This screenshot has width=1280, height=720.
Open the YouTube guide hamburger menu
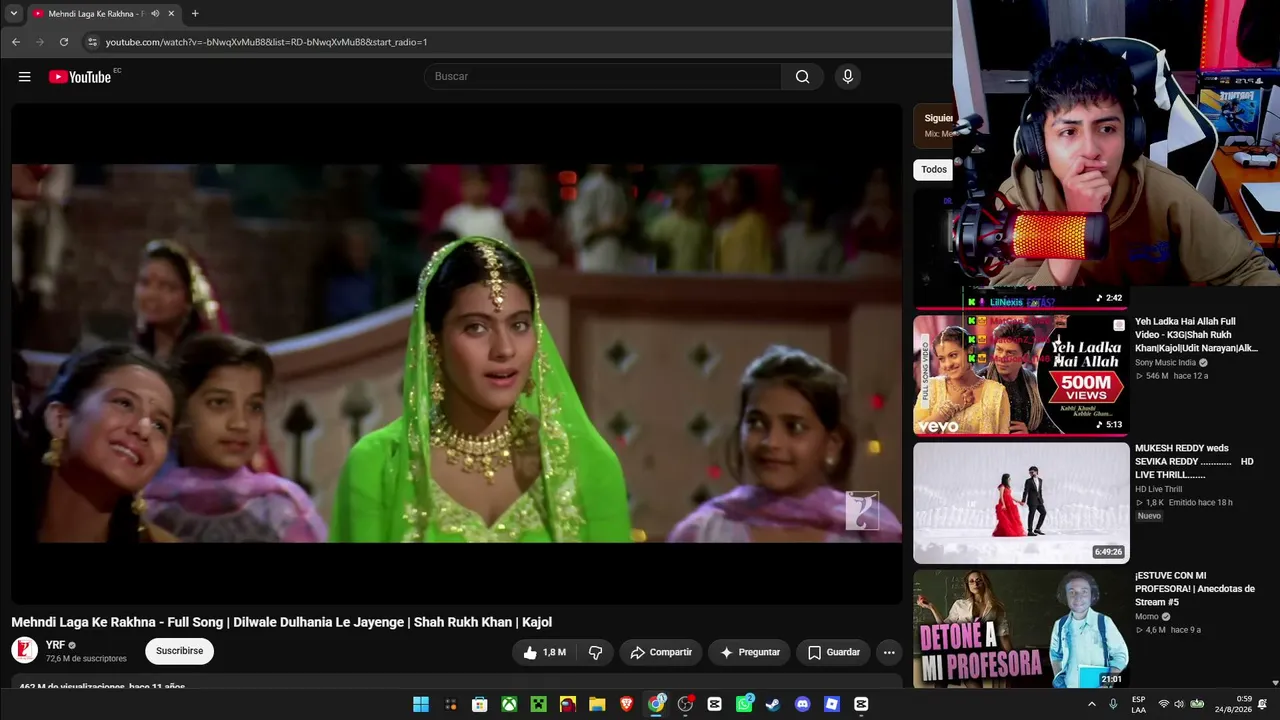[x=25, y=77]
